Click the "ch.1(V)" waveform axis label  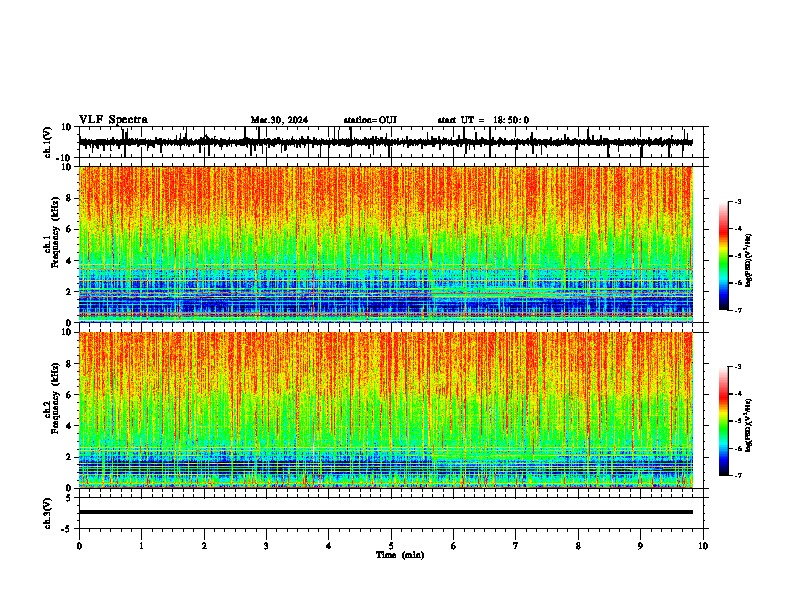(x=48, y=142)
